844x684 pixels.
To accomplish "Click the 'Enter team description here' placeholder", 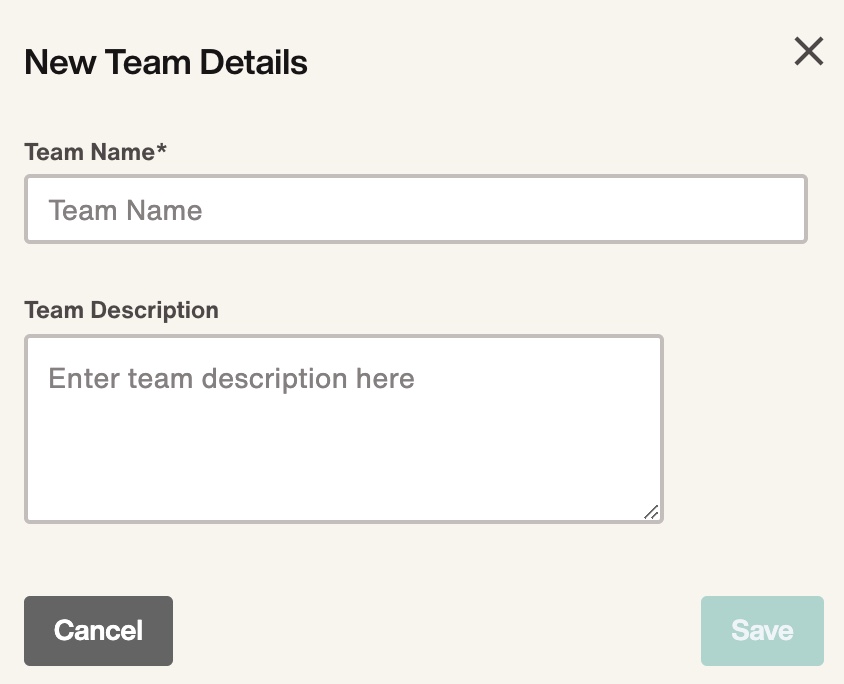I will pyautogui.click(x=231, y=378).
